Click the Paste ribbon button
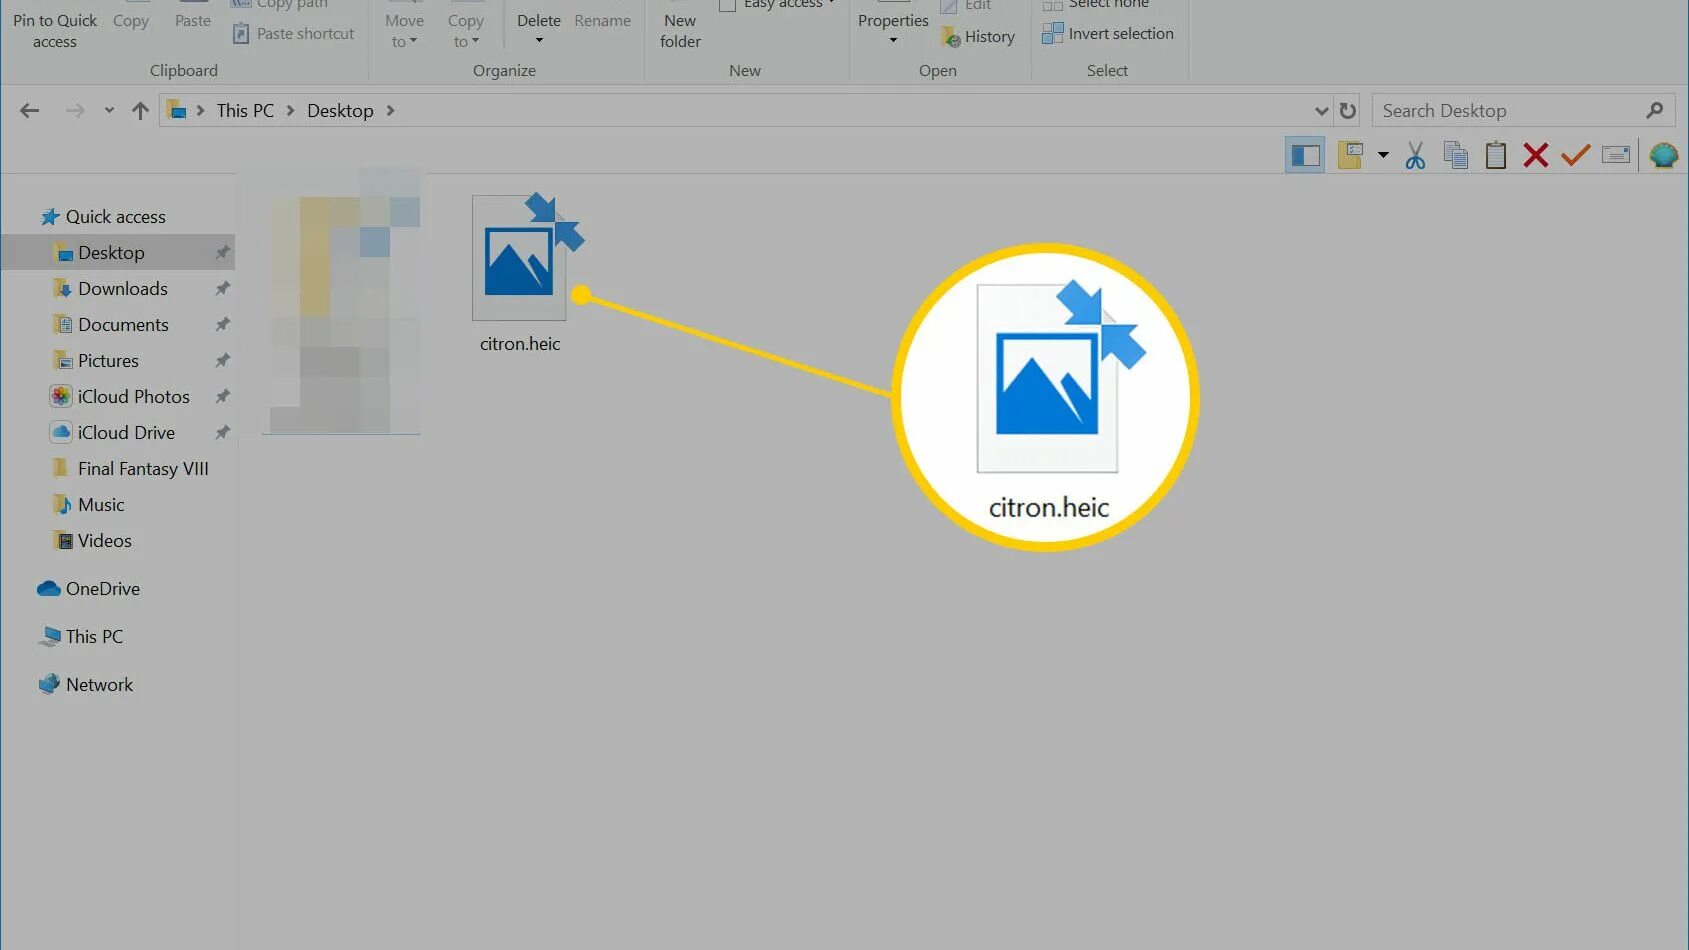The height and width of the screenshot is (950, 1689). [x=193, y=21]
